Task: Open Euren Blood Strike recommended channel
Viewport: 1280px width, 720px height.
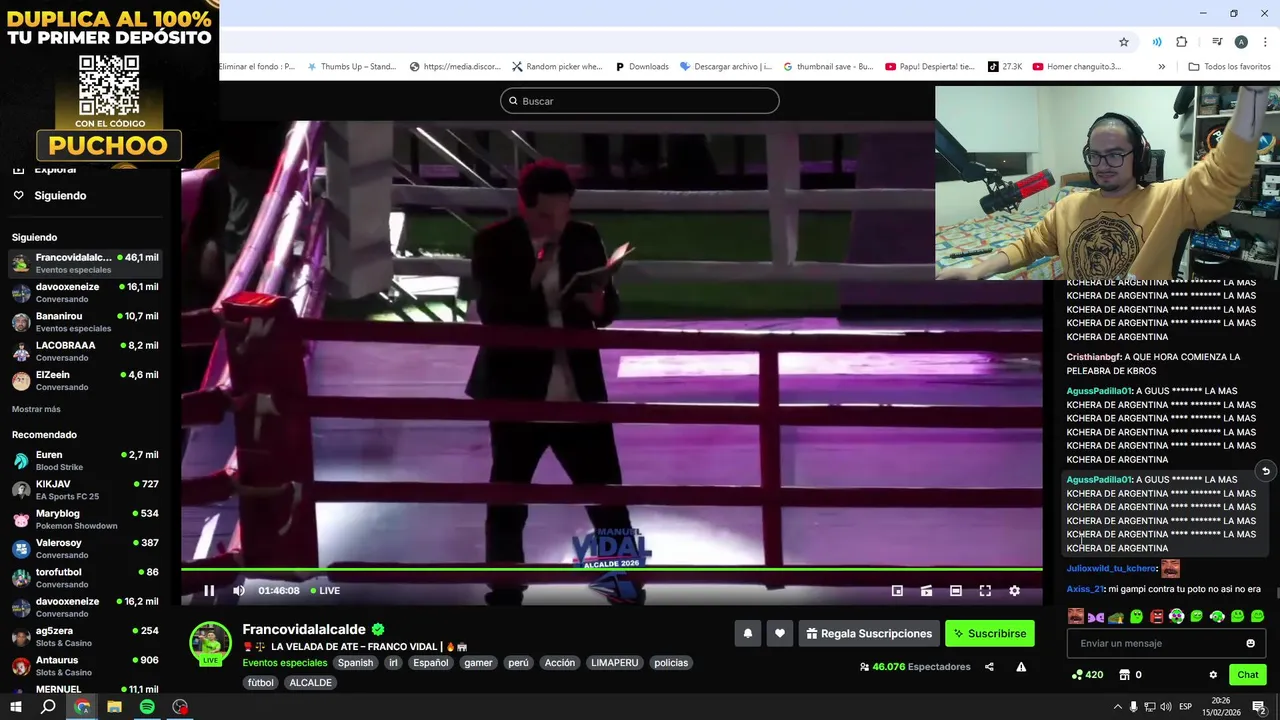Action: pyautogui.click(x=86, y=460)
